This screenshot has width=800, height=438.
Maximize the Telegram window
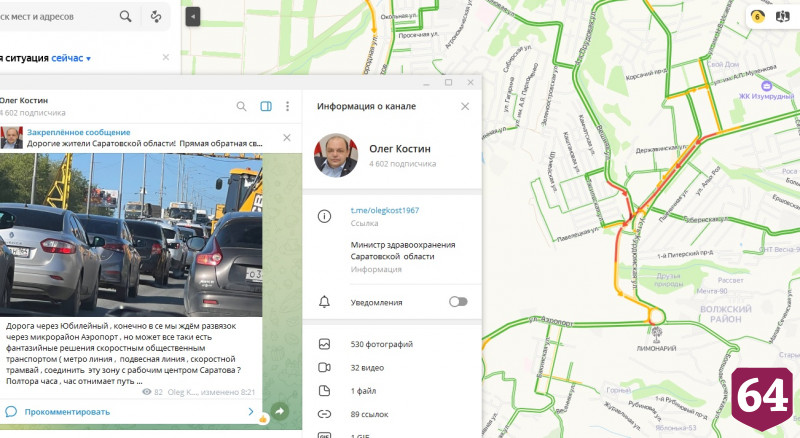[448, 82]
